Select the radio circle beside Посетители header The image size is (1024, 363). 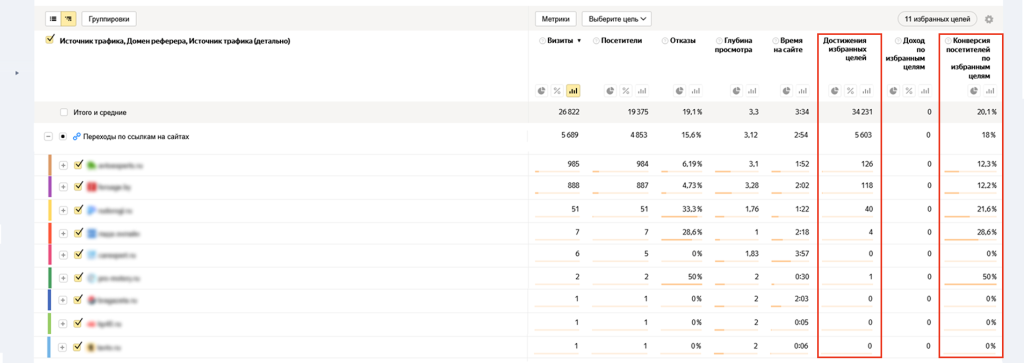pos(596,40)
